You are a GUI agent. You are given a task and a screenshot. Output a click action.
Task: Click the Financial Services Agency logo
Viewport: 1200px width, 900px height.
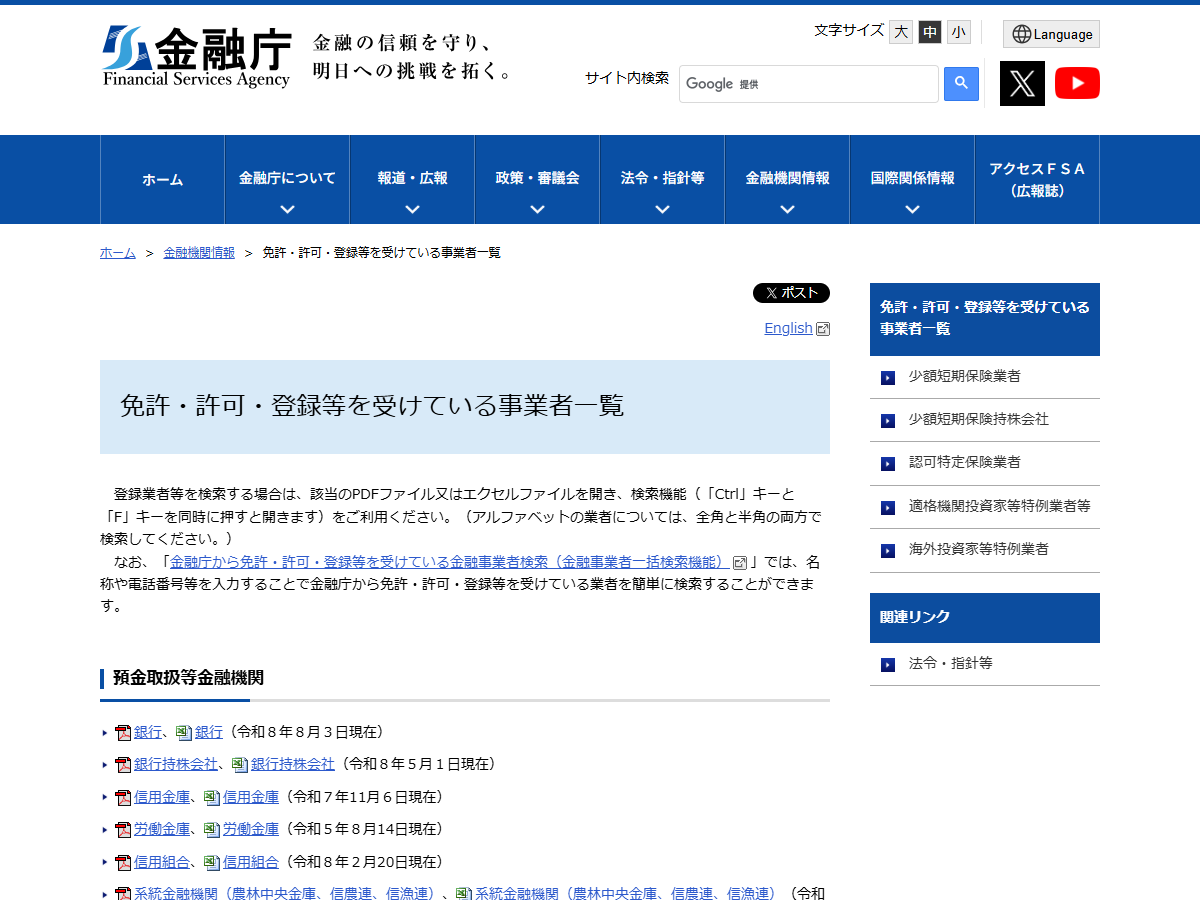pyautogui.click(x=196, y=57)
